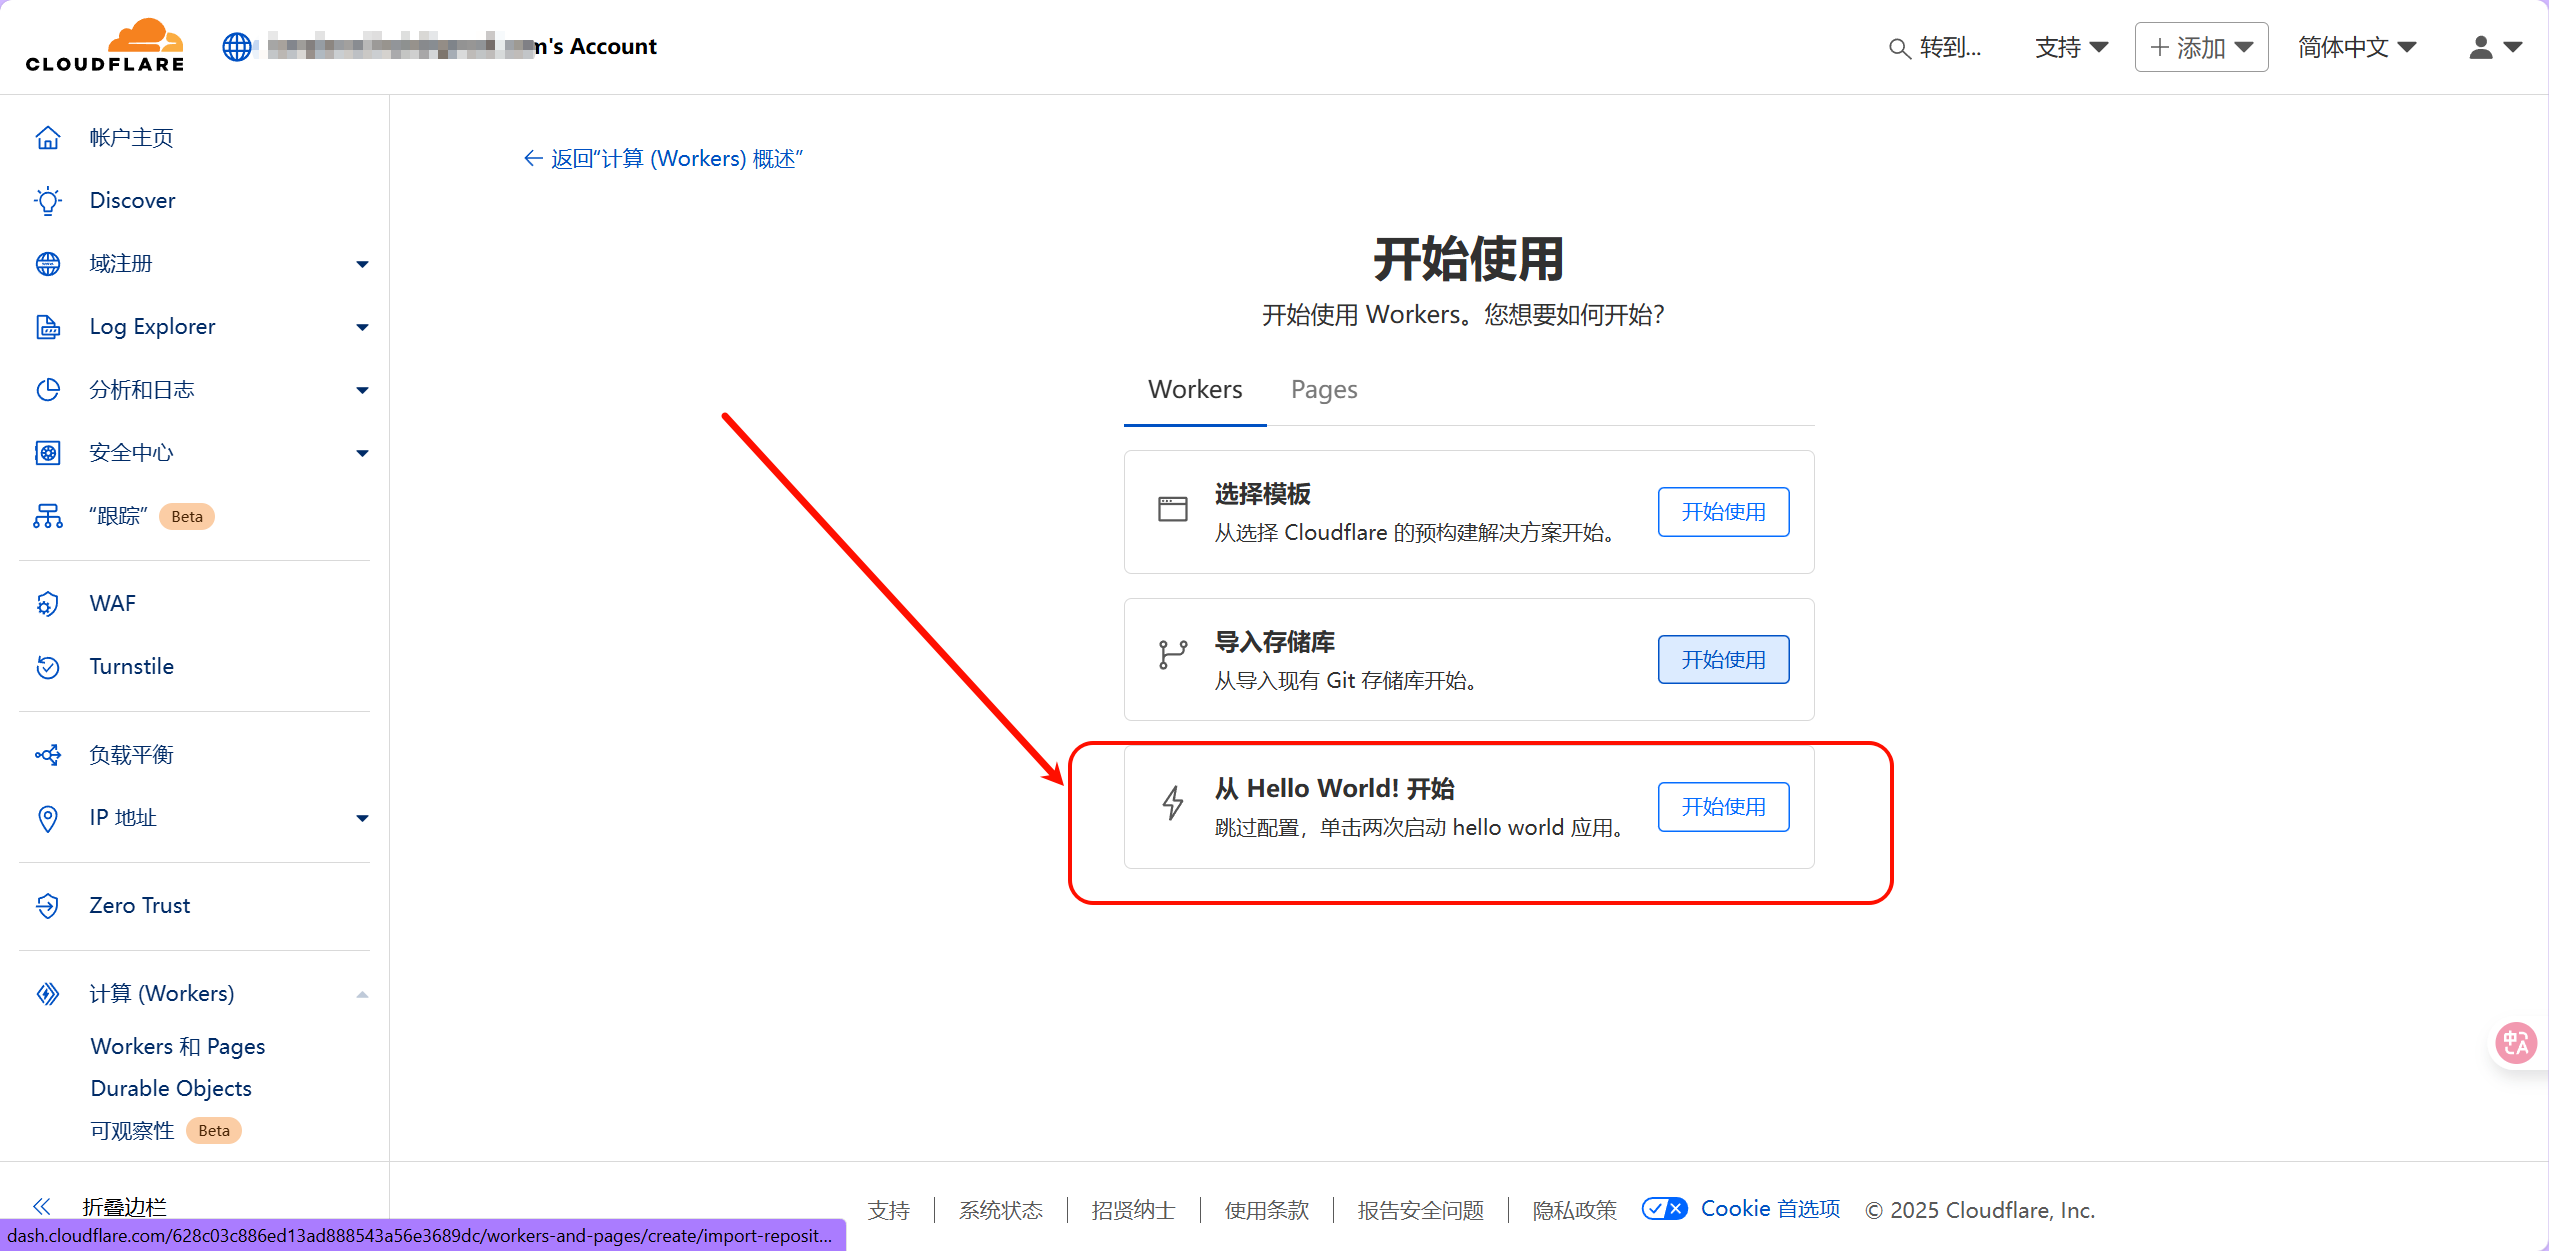Viewport: 2549px width, 1251px height.
Task: Click the collapse sidebar double-chevron icon
Action: pos(42,1206)
